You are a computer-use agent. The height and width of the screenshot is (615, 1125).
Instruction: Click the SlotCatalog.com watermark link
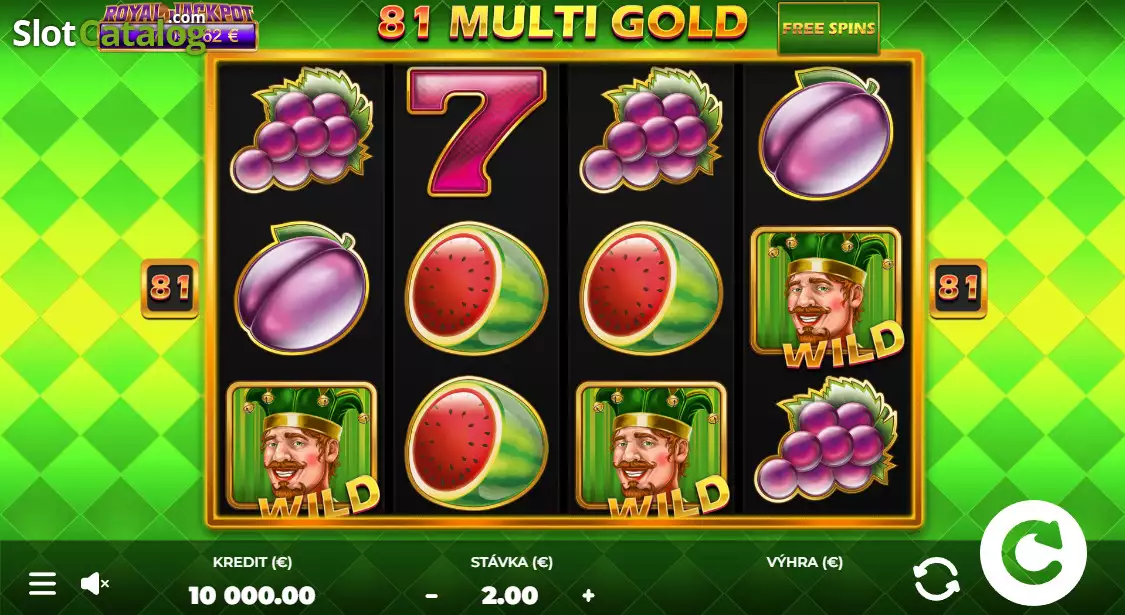108,34
